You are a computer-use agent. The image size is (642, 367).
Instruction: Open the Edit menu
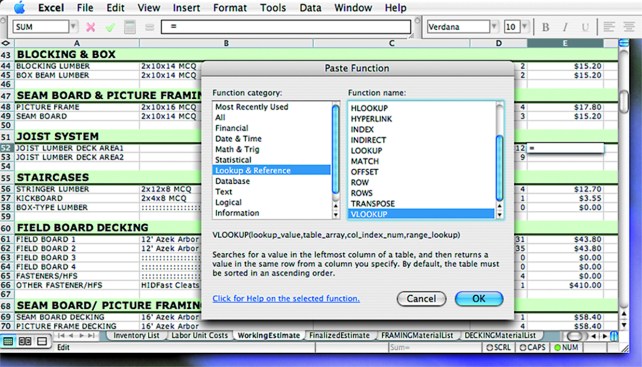click(115, 7)
